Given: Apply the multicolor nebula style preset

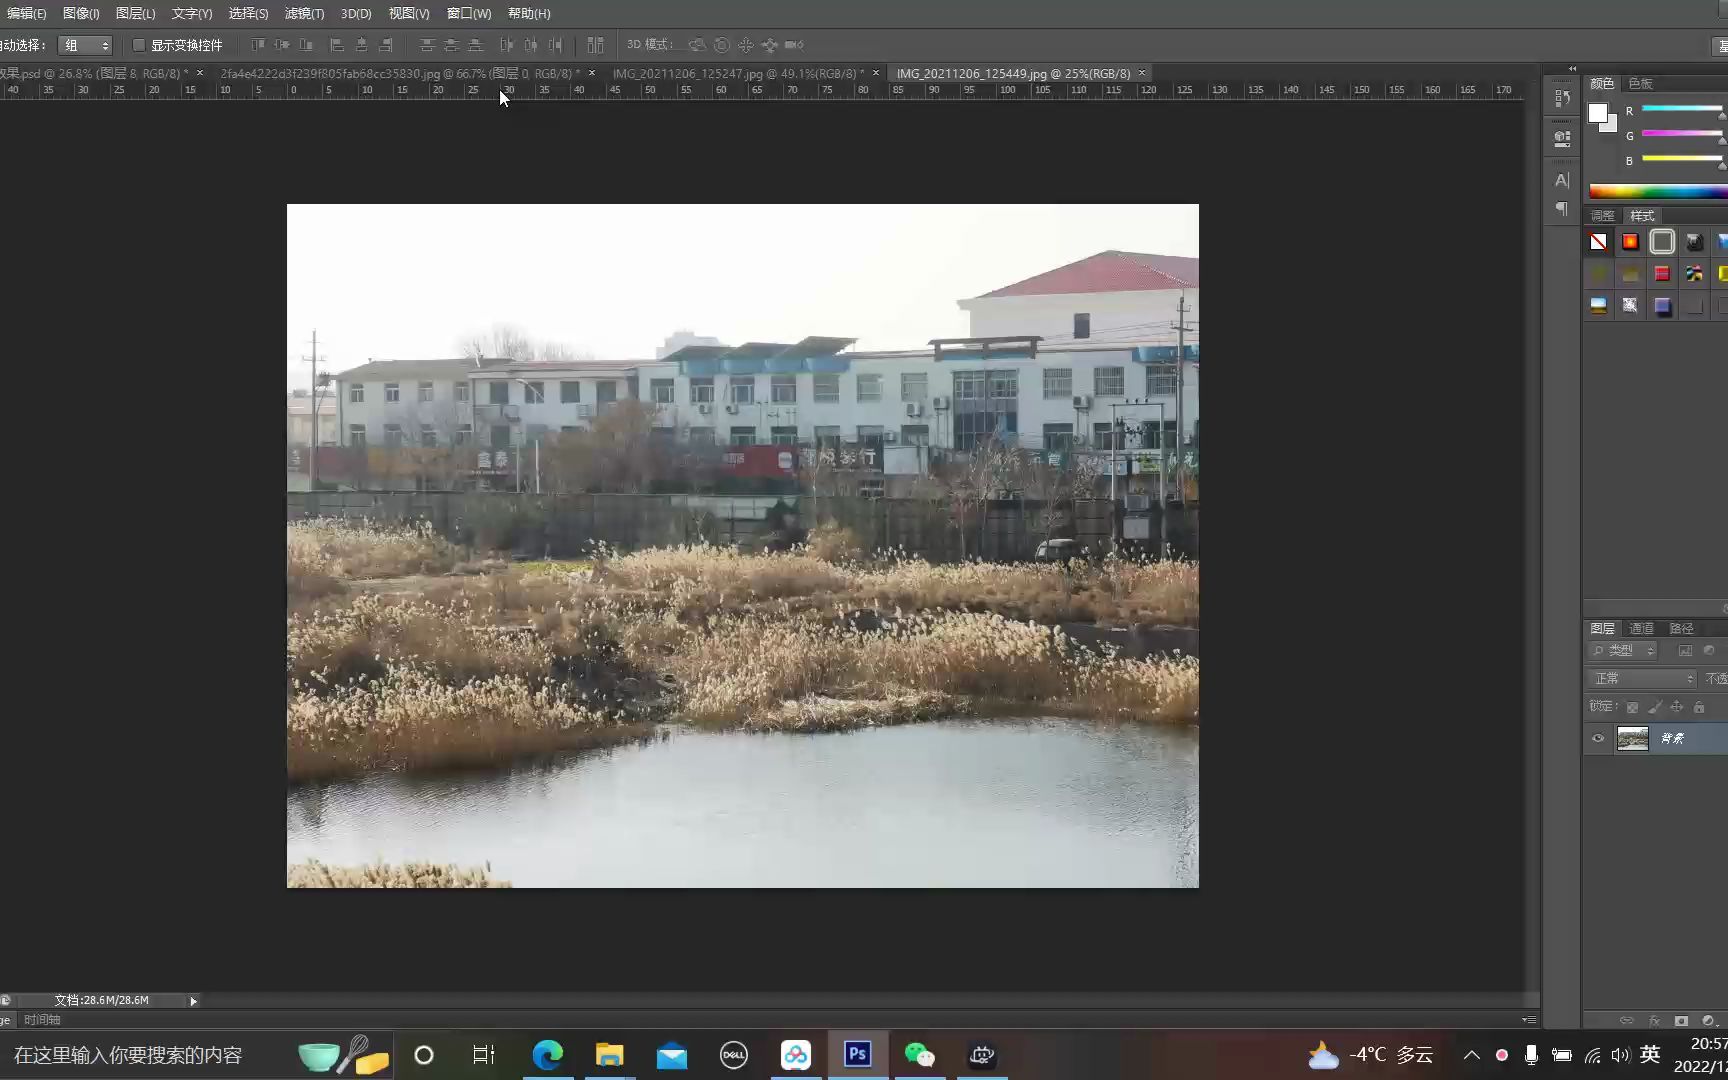Looking at the screenshot, I should tap(1695, 274).
